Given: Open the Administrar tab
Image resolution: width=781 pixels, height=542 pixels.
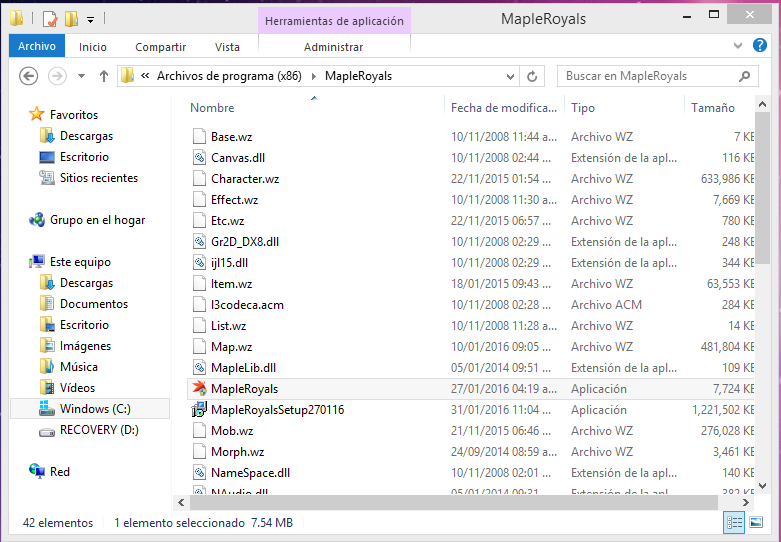Looking at the screenshot, I should (x=333, y=47).
